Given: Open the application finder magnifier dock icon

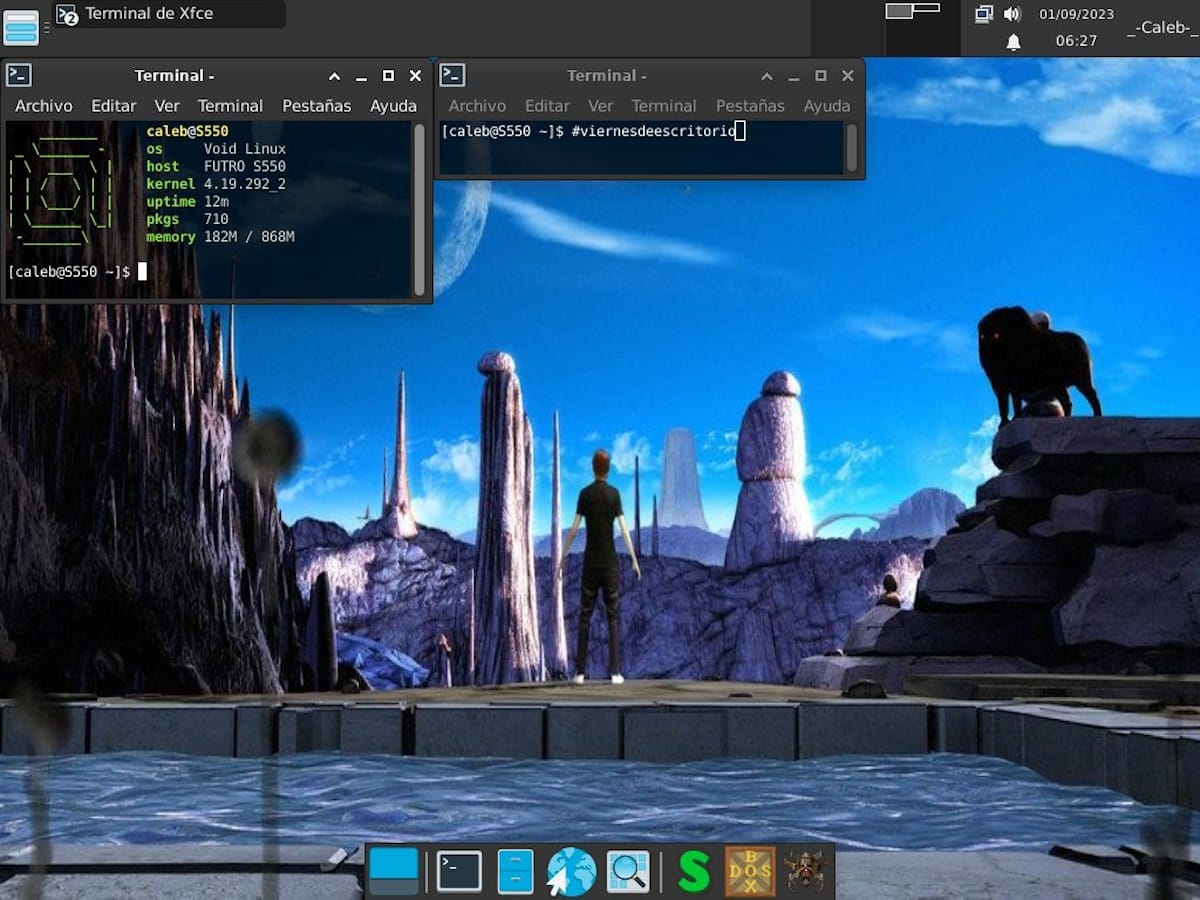Looking at the screenshot, I should (628, 871).
